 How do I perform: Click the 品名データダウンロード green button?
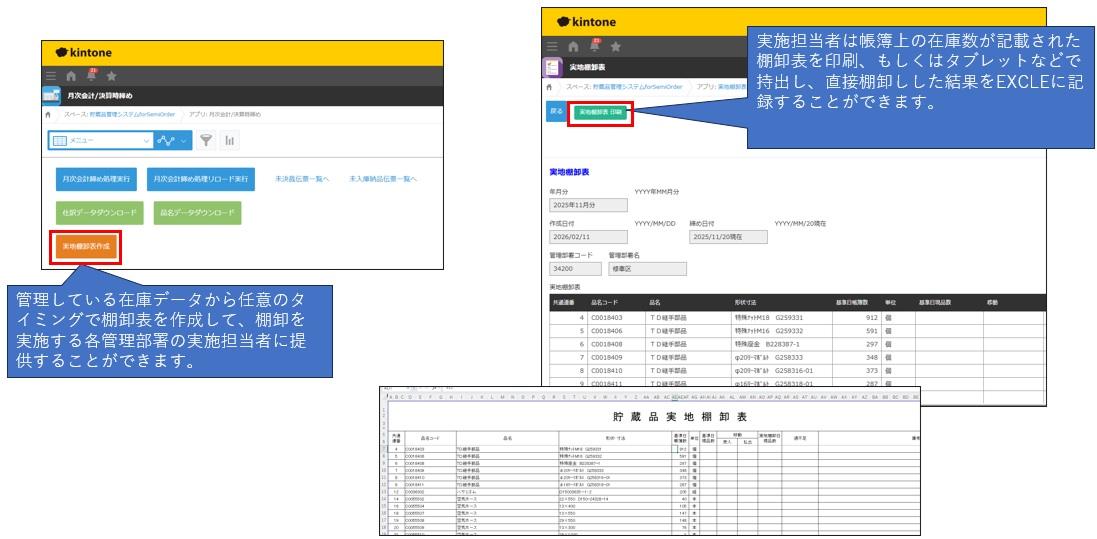[x=197, y=213]
